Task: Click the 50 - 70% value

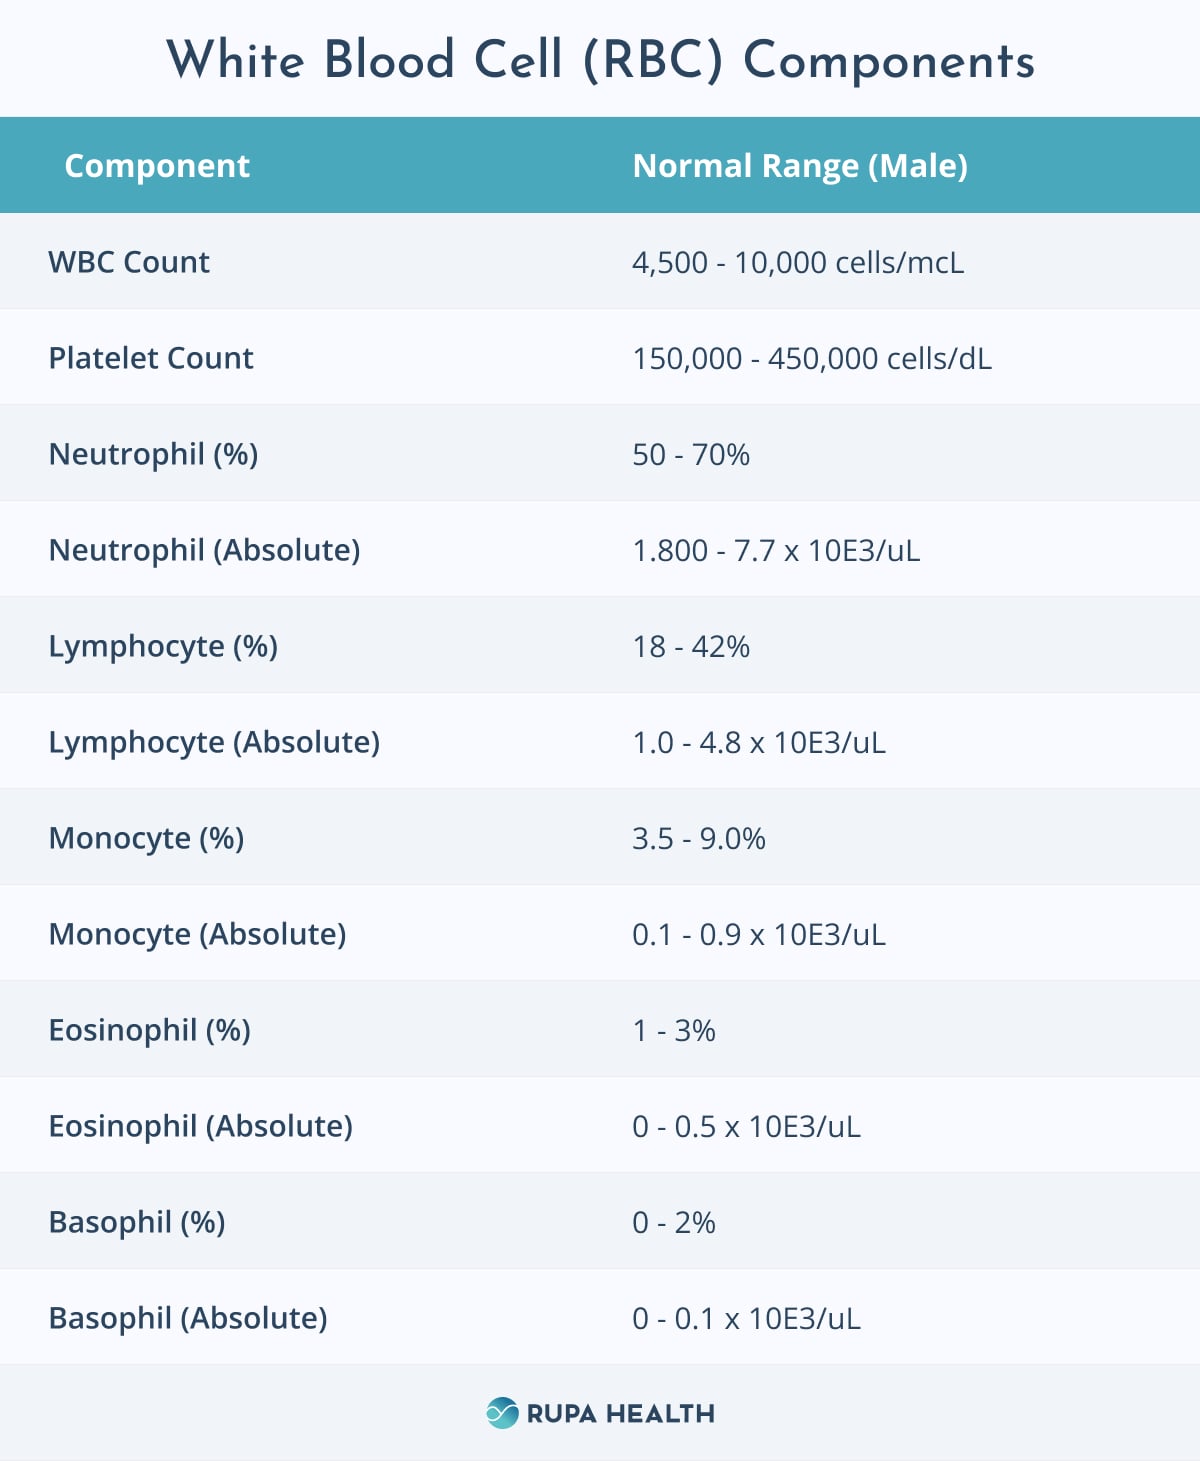Action: tap(691, 455)
